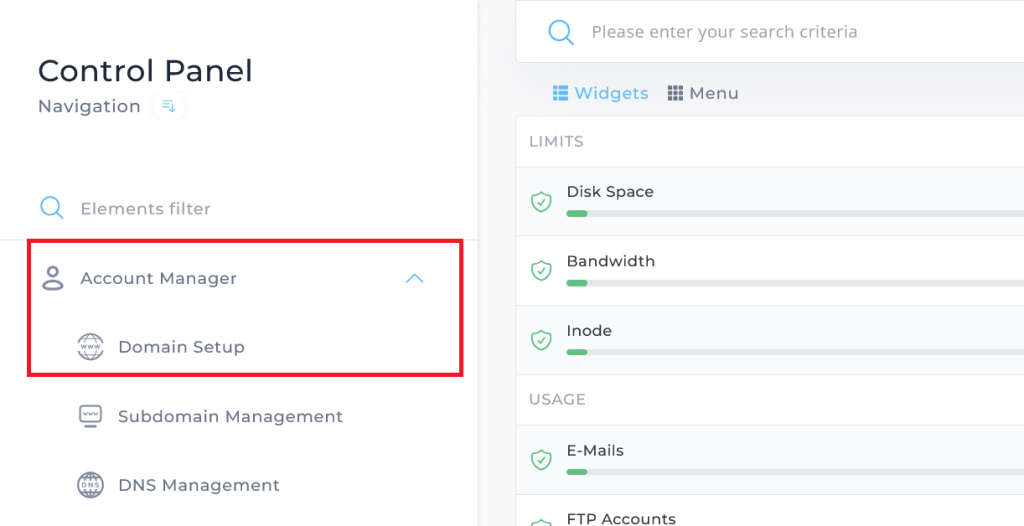The width and height of the screenshot is (1024, 526).
Task: Click the Account Manager person icon
Action: click(52, 278)
